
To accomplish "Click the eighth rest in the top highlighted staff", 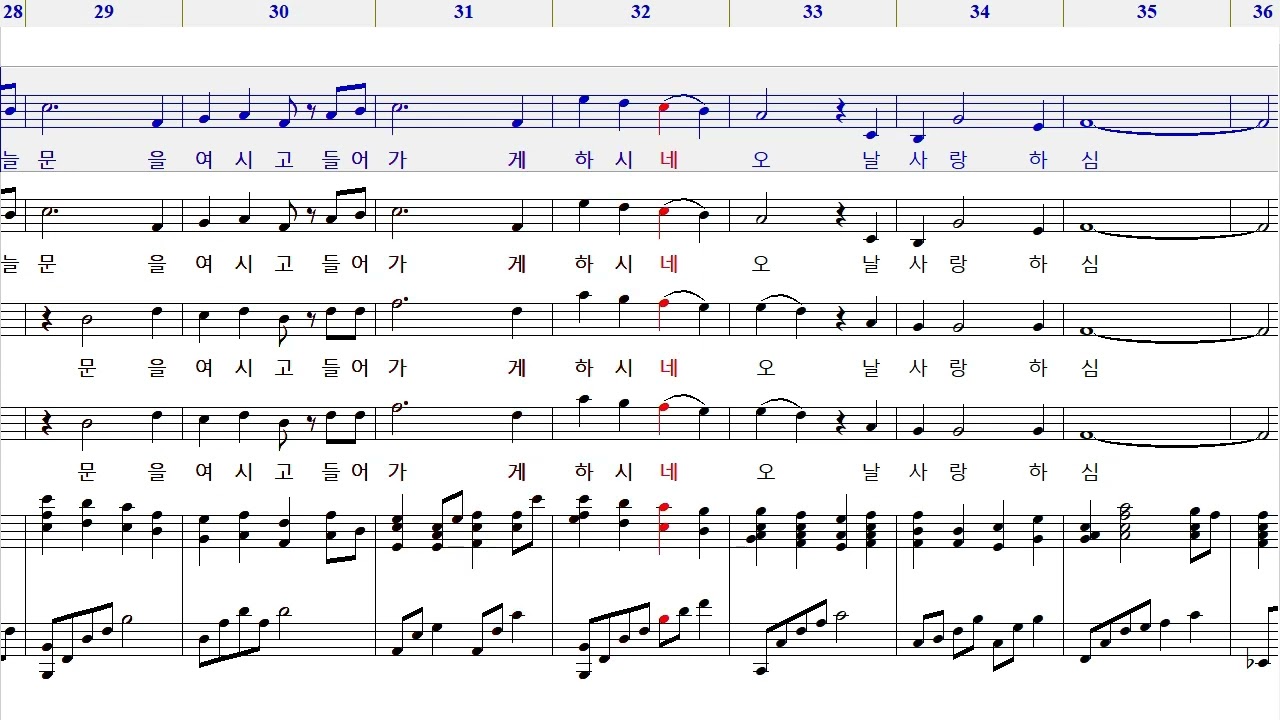I will coord(311,114).
